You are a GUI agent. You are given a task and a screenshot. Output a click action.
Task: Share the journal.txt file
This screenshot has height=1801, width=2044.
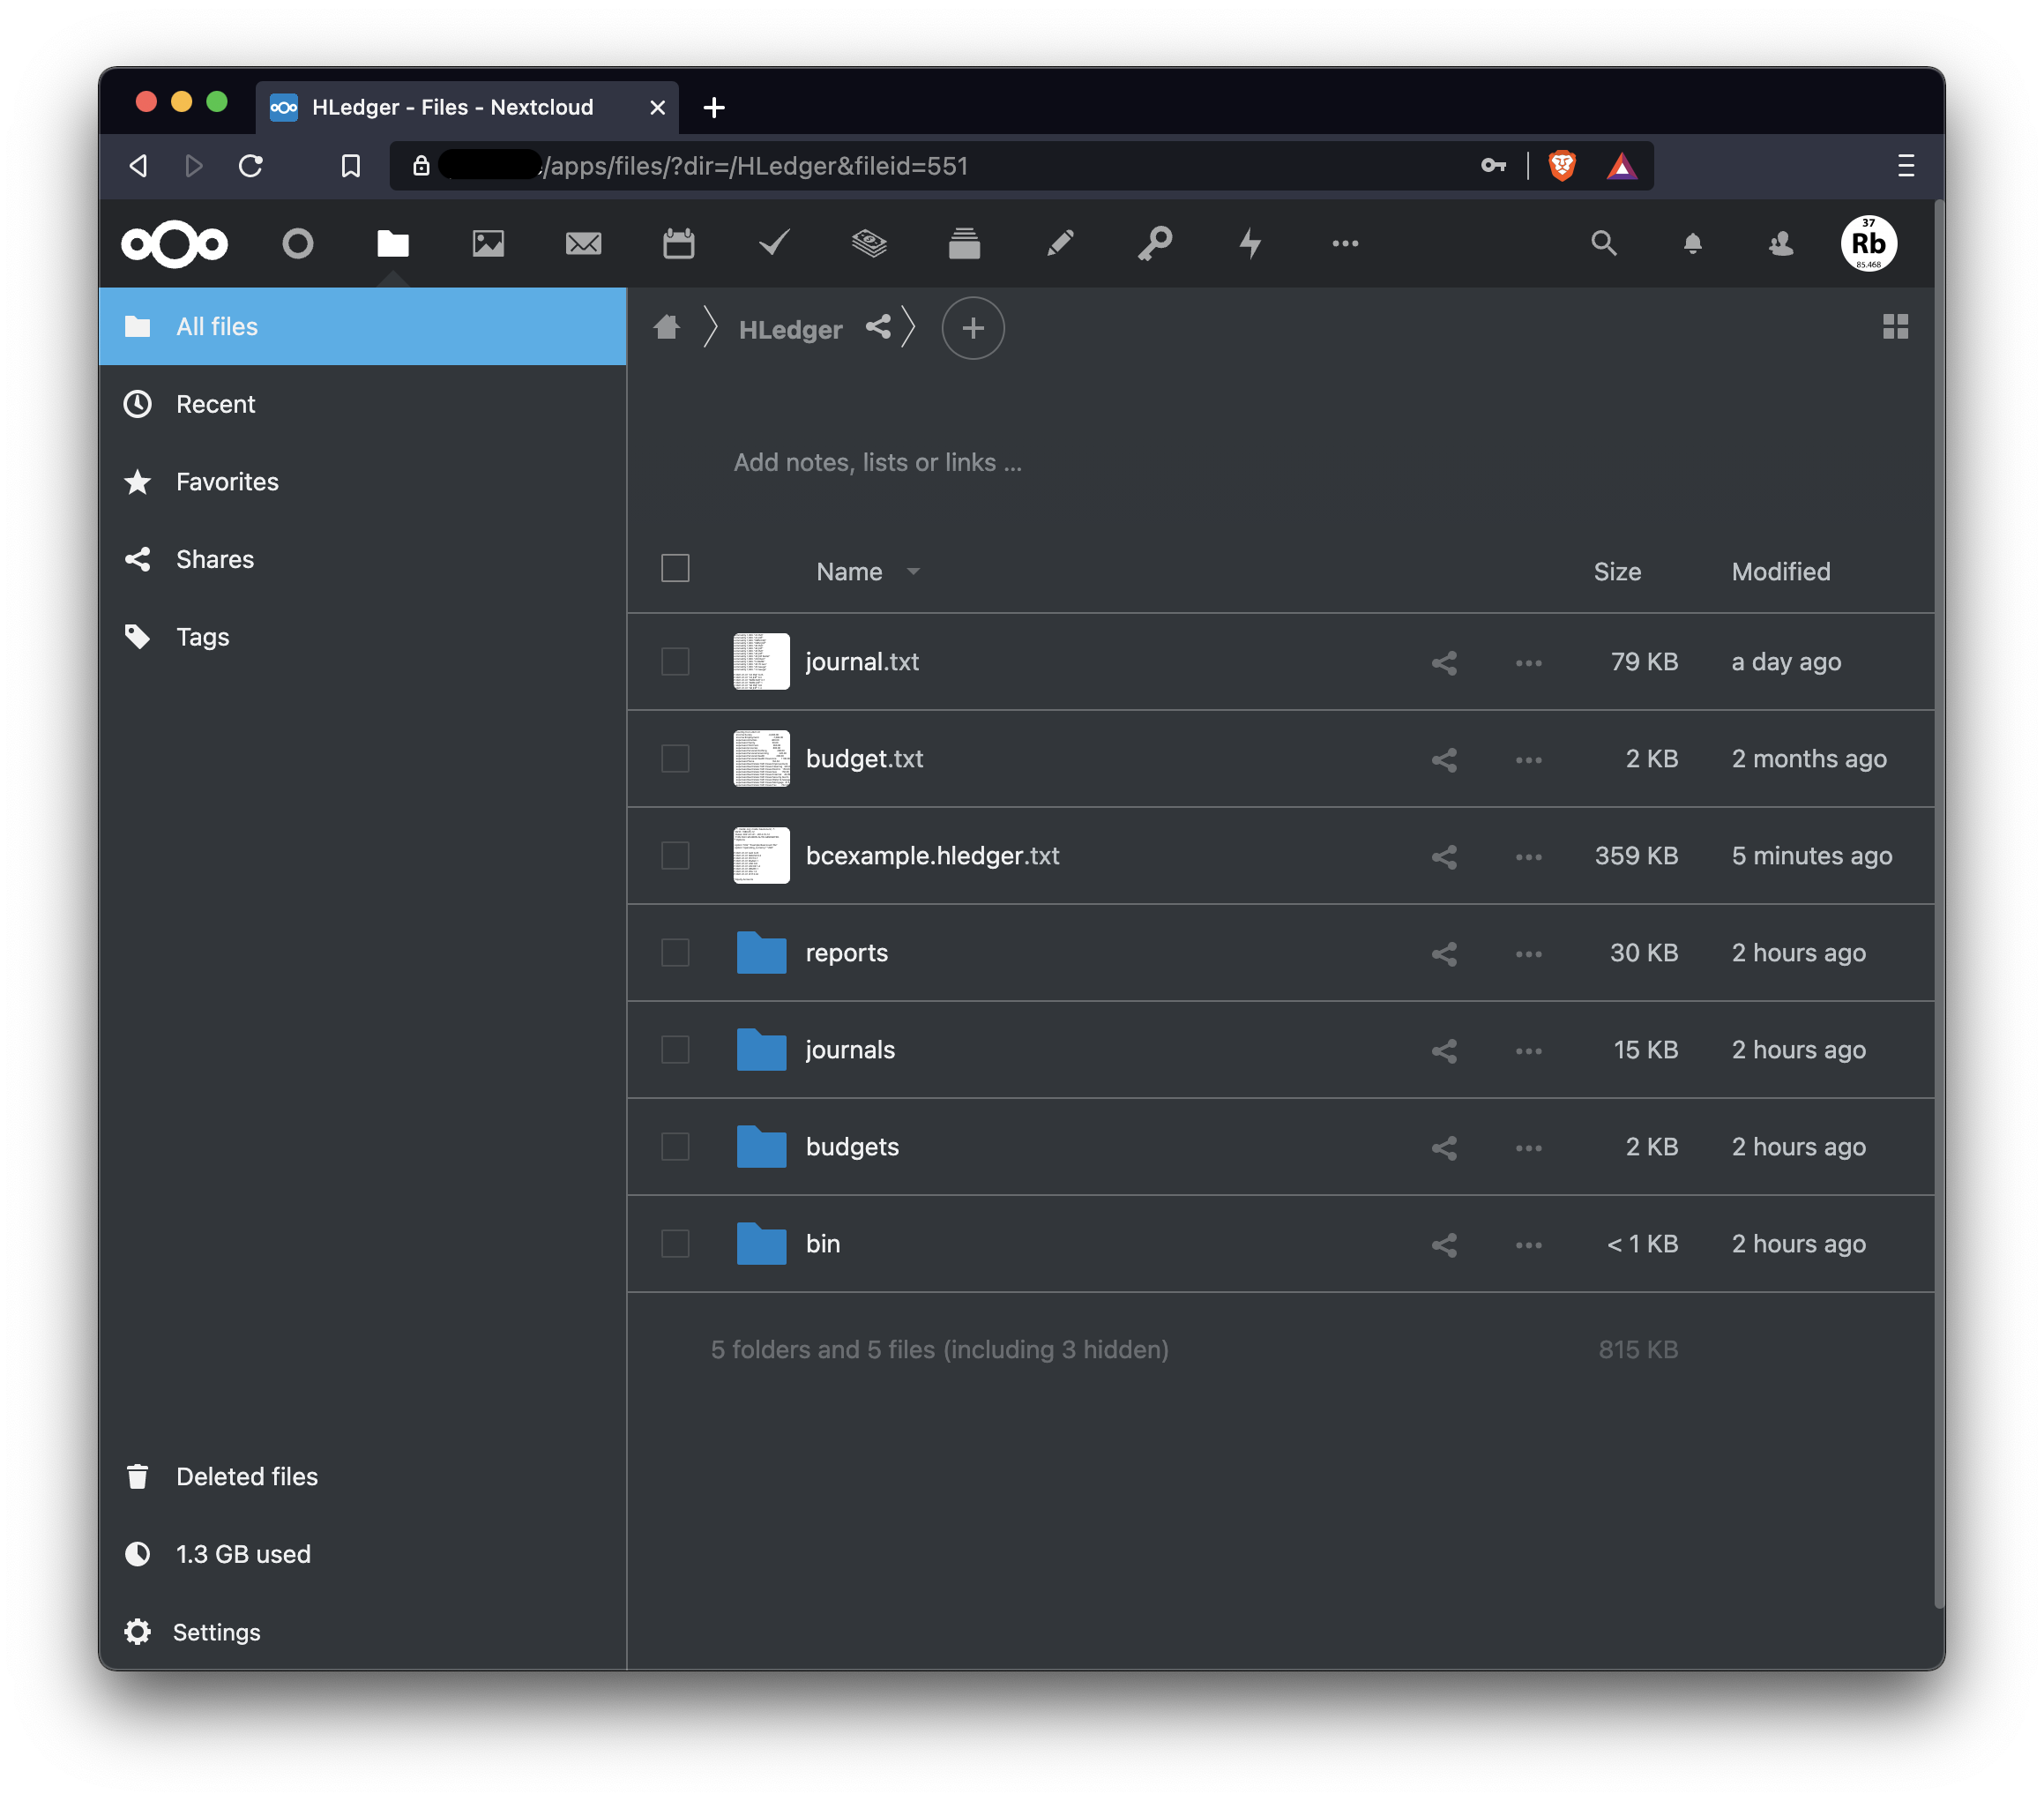[x=1443, y=662]
